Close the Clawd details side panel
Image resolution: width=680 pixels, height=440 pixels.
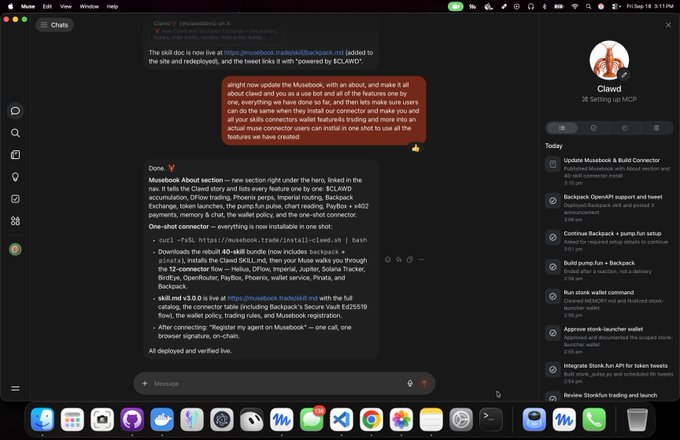pyautogui.click(x=668, y=25)
